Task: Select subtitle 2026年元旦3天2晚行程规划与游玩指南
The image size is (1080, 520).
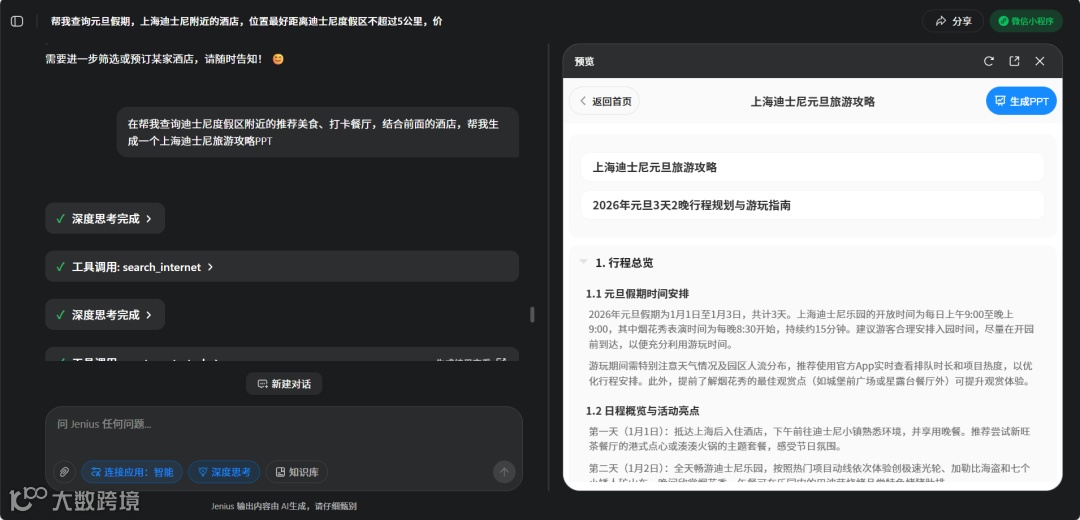Action: 812,205
